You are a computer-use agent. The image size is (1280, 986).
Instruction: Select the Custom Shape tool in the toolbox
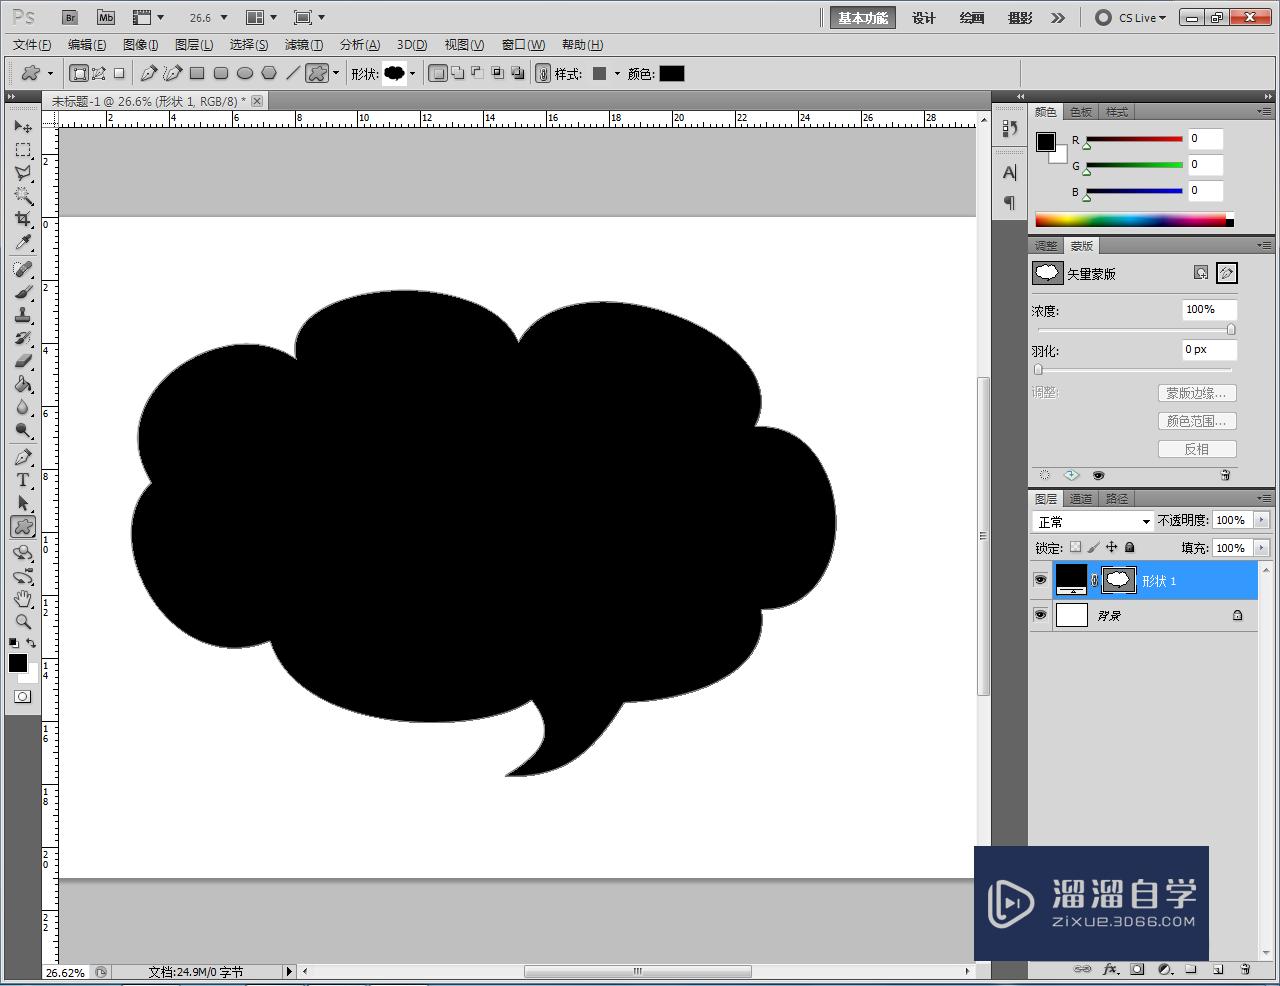(x=23, y=527)
